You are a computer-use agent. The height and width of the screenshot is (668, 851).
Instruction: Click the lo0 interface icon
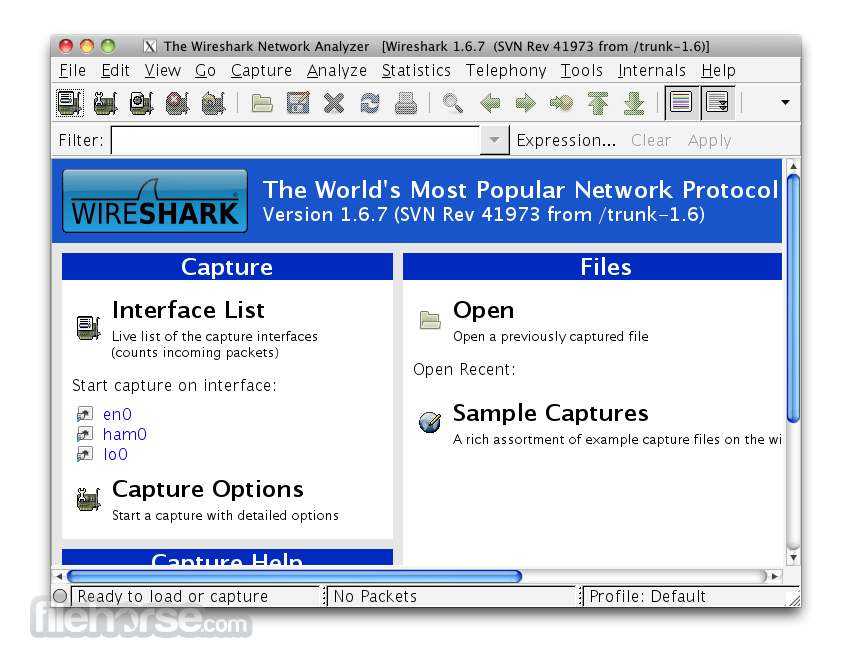click(x=84, y=454)
